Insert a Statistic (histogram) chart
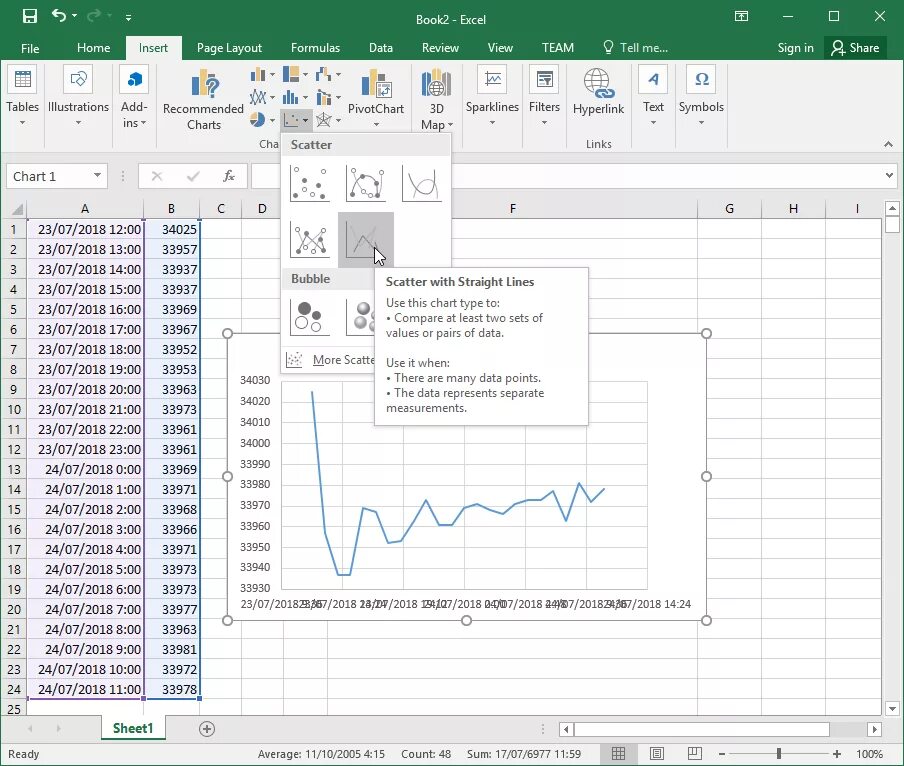Screen dimensions: 904x766 291,97
